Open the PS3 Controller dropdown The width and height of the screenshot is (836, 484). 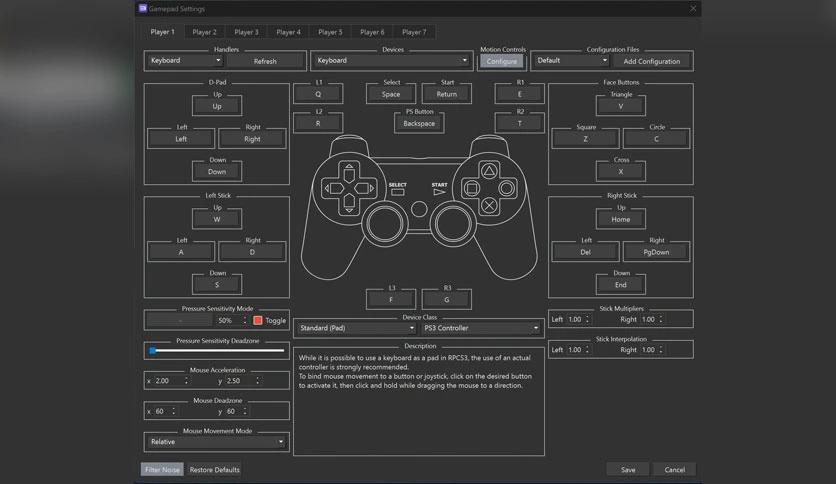(x=481, y=328)
